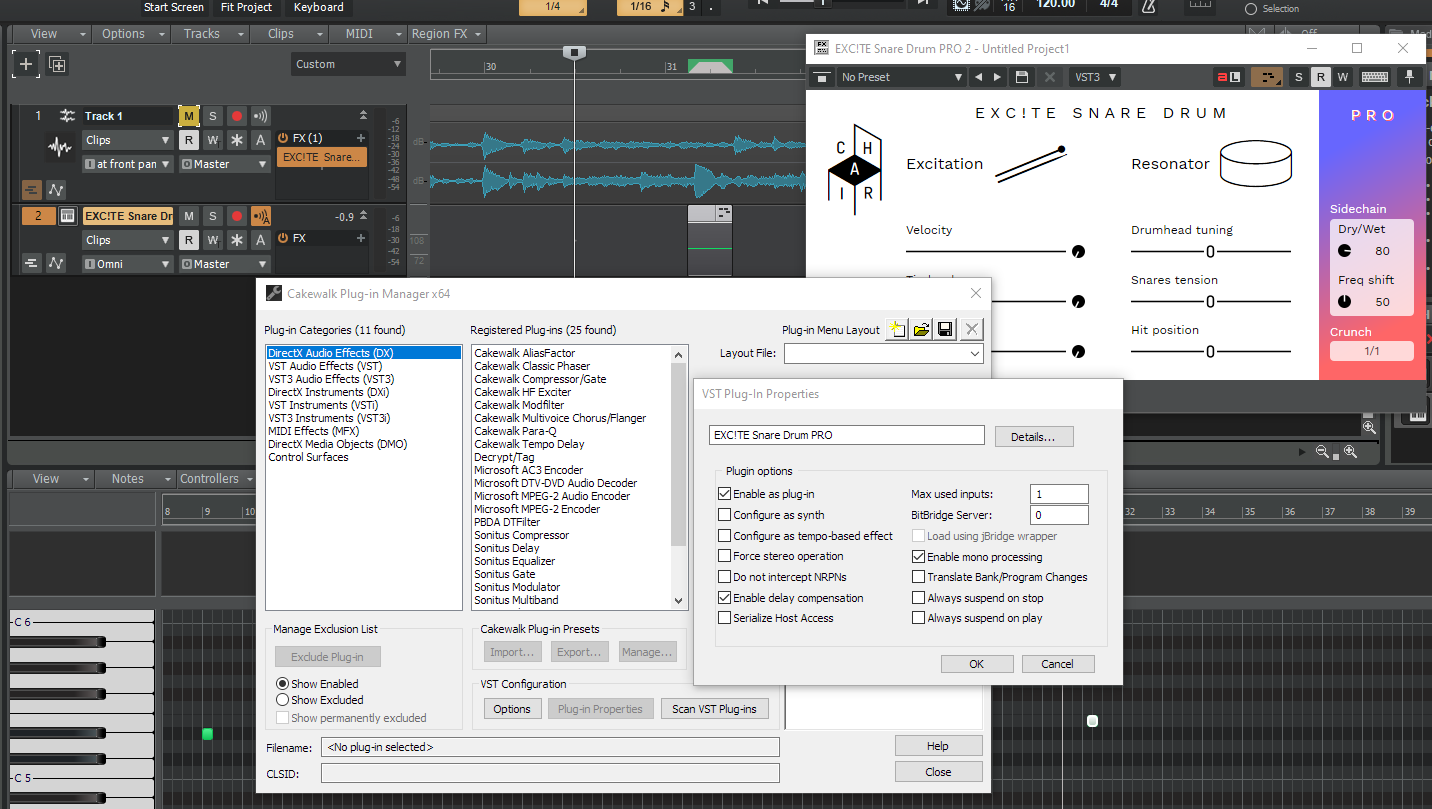Image resolution: width=1432 pixels, height=809 pixels.
Task: Click Cancel in VST Plug-In Properties
Action: [x=1058, y=664]
